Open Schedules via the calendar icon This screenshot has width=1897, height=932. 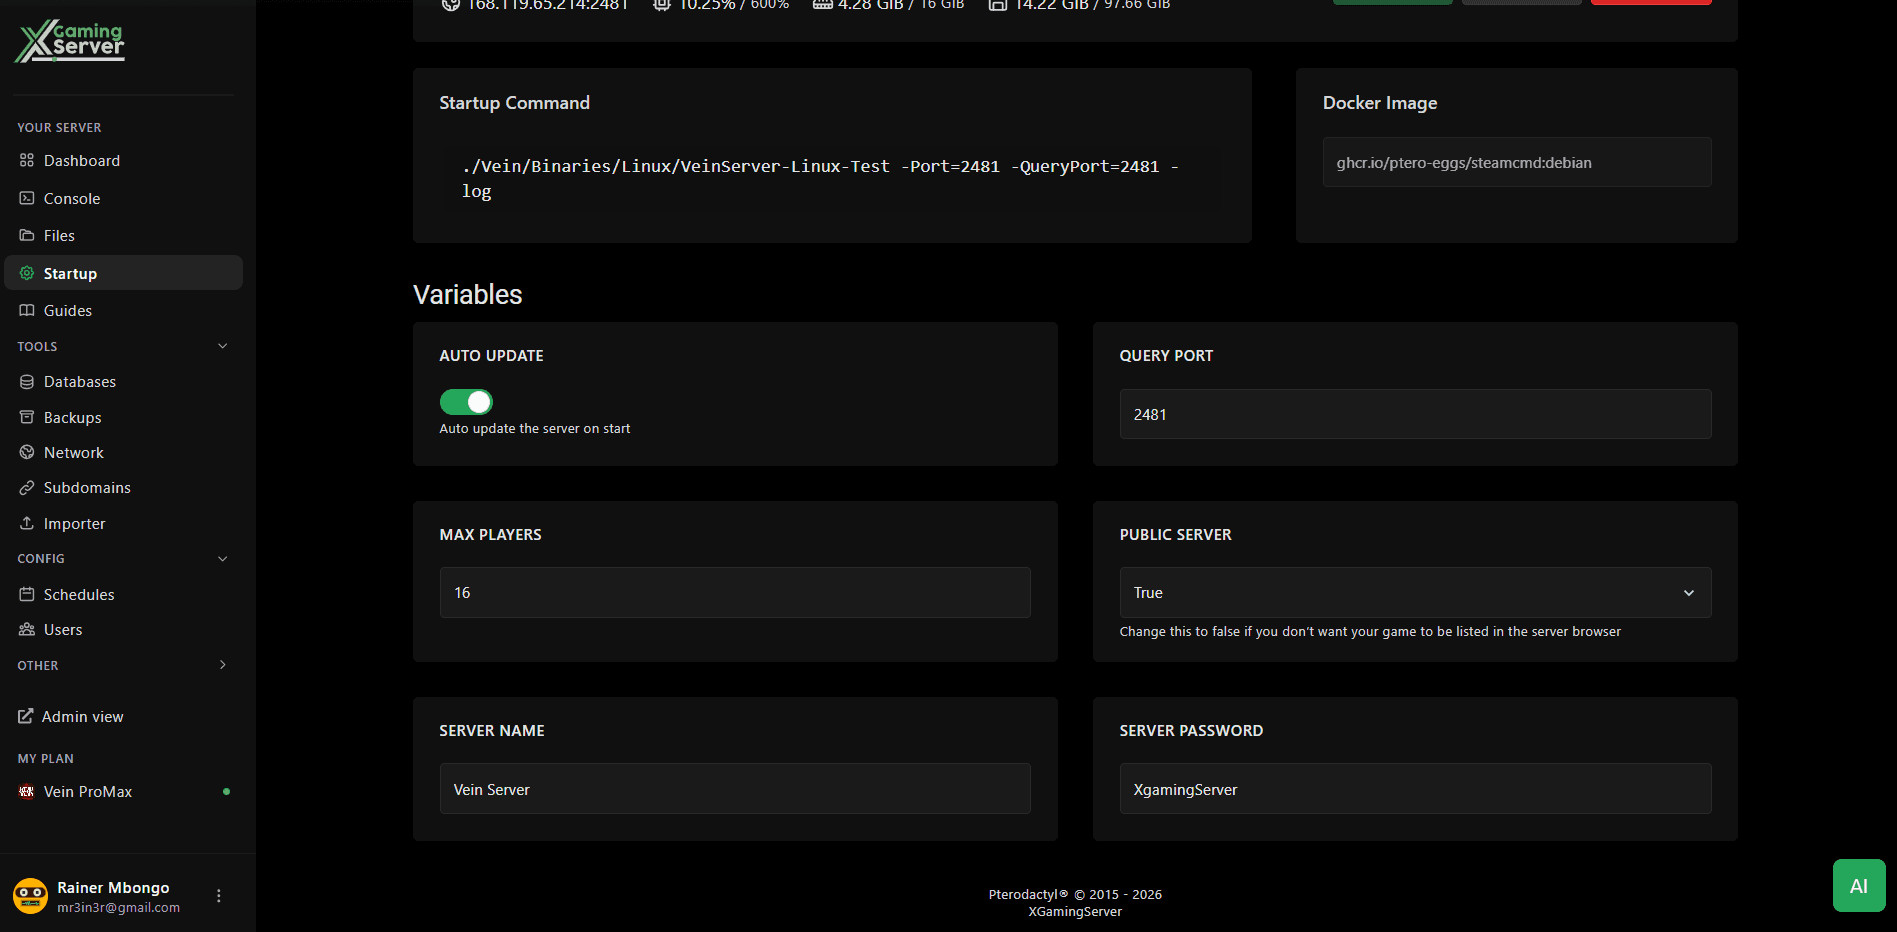click(x=27, y=594)
